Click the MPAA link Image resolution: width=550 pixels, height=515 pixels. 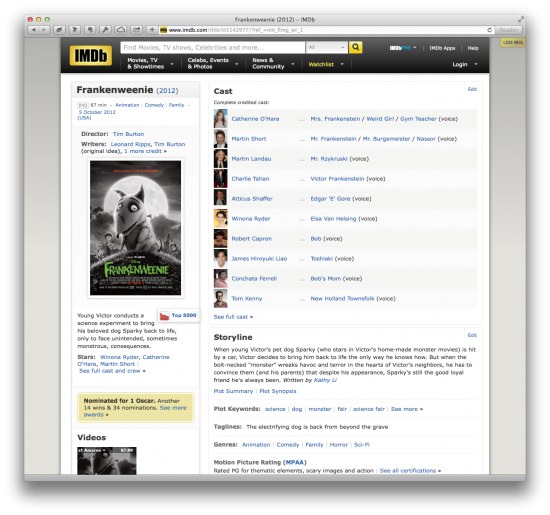(295, 462)
